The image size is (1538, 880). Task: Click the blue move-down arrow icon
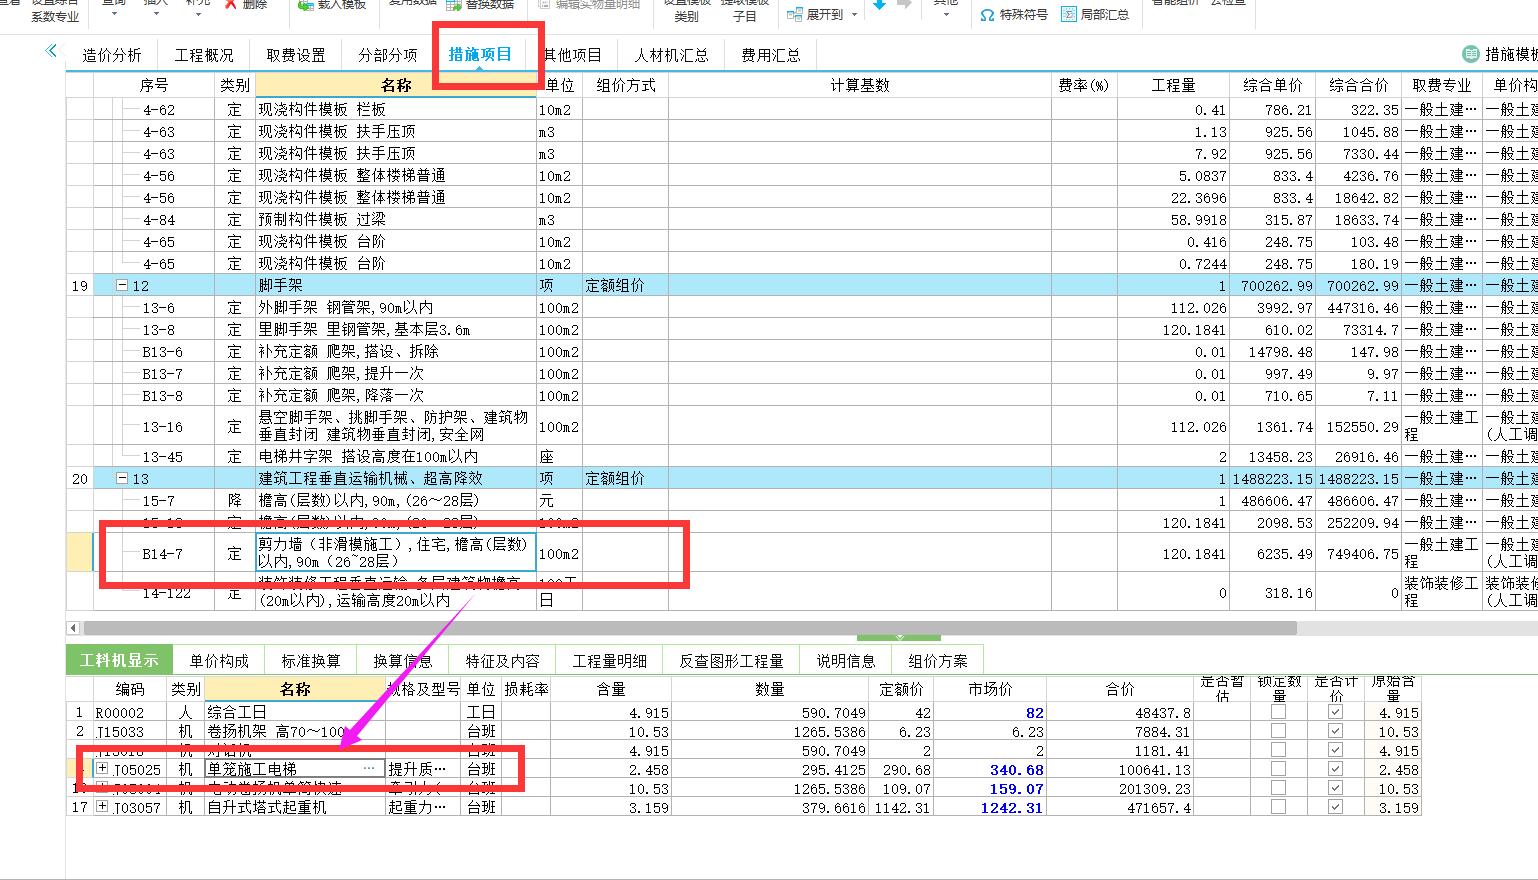point(879,5)
